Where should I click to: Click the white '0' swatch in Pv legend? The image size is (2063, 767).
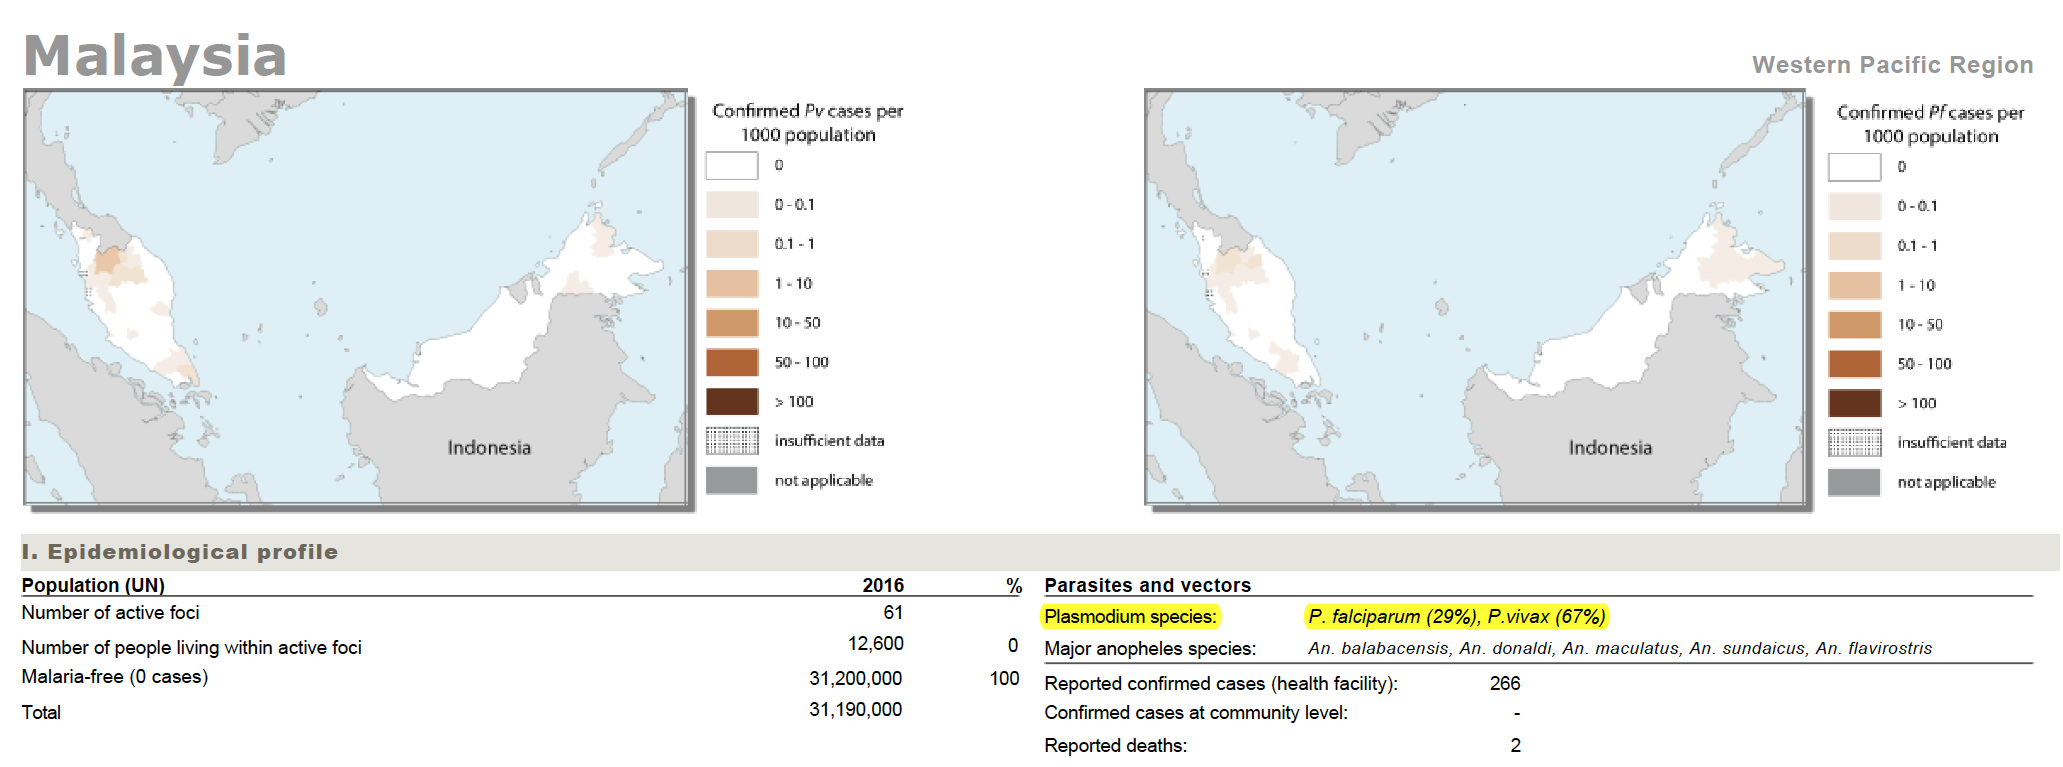(x=731, y=165)
